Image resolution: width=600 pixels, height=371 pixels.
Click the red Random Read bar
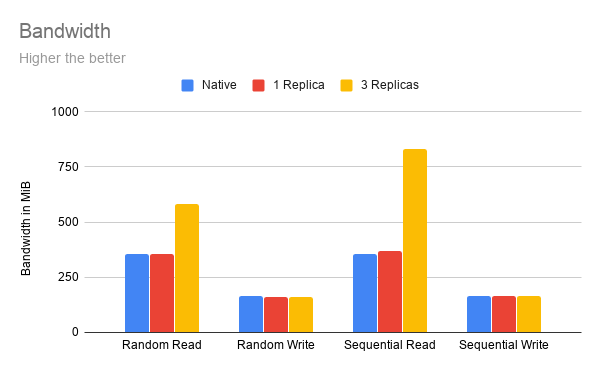162,293
